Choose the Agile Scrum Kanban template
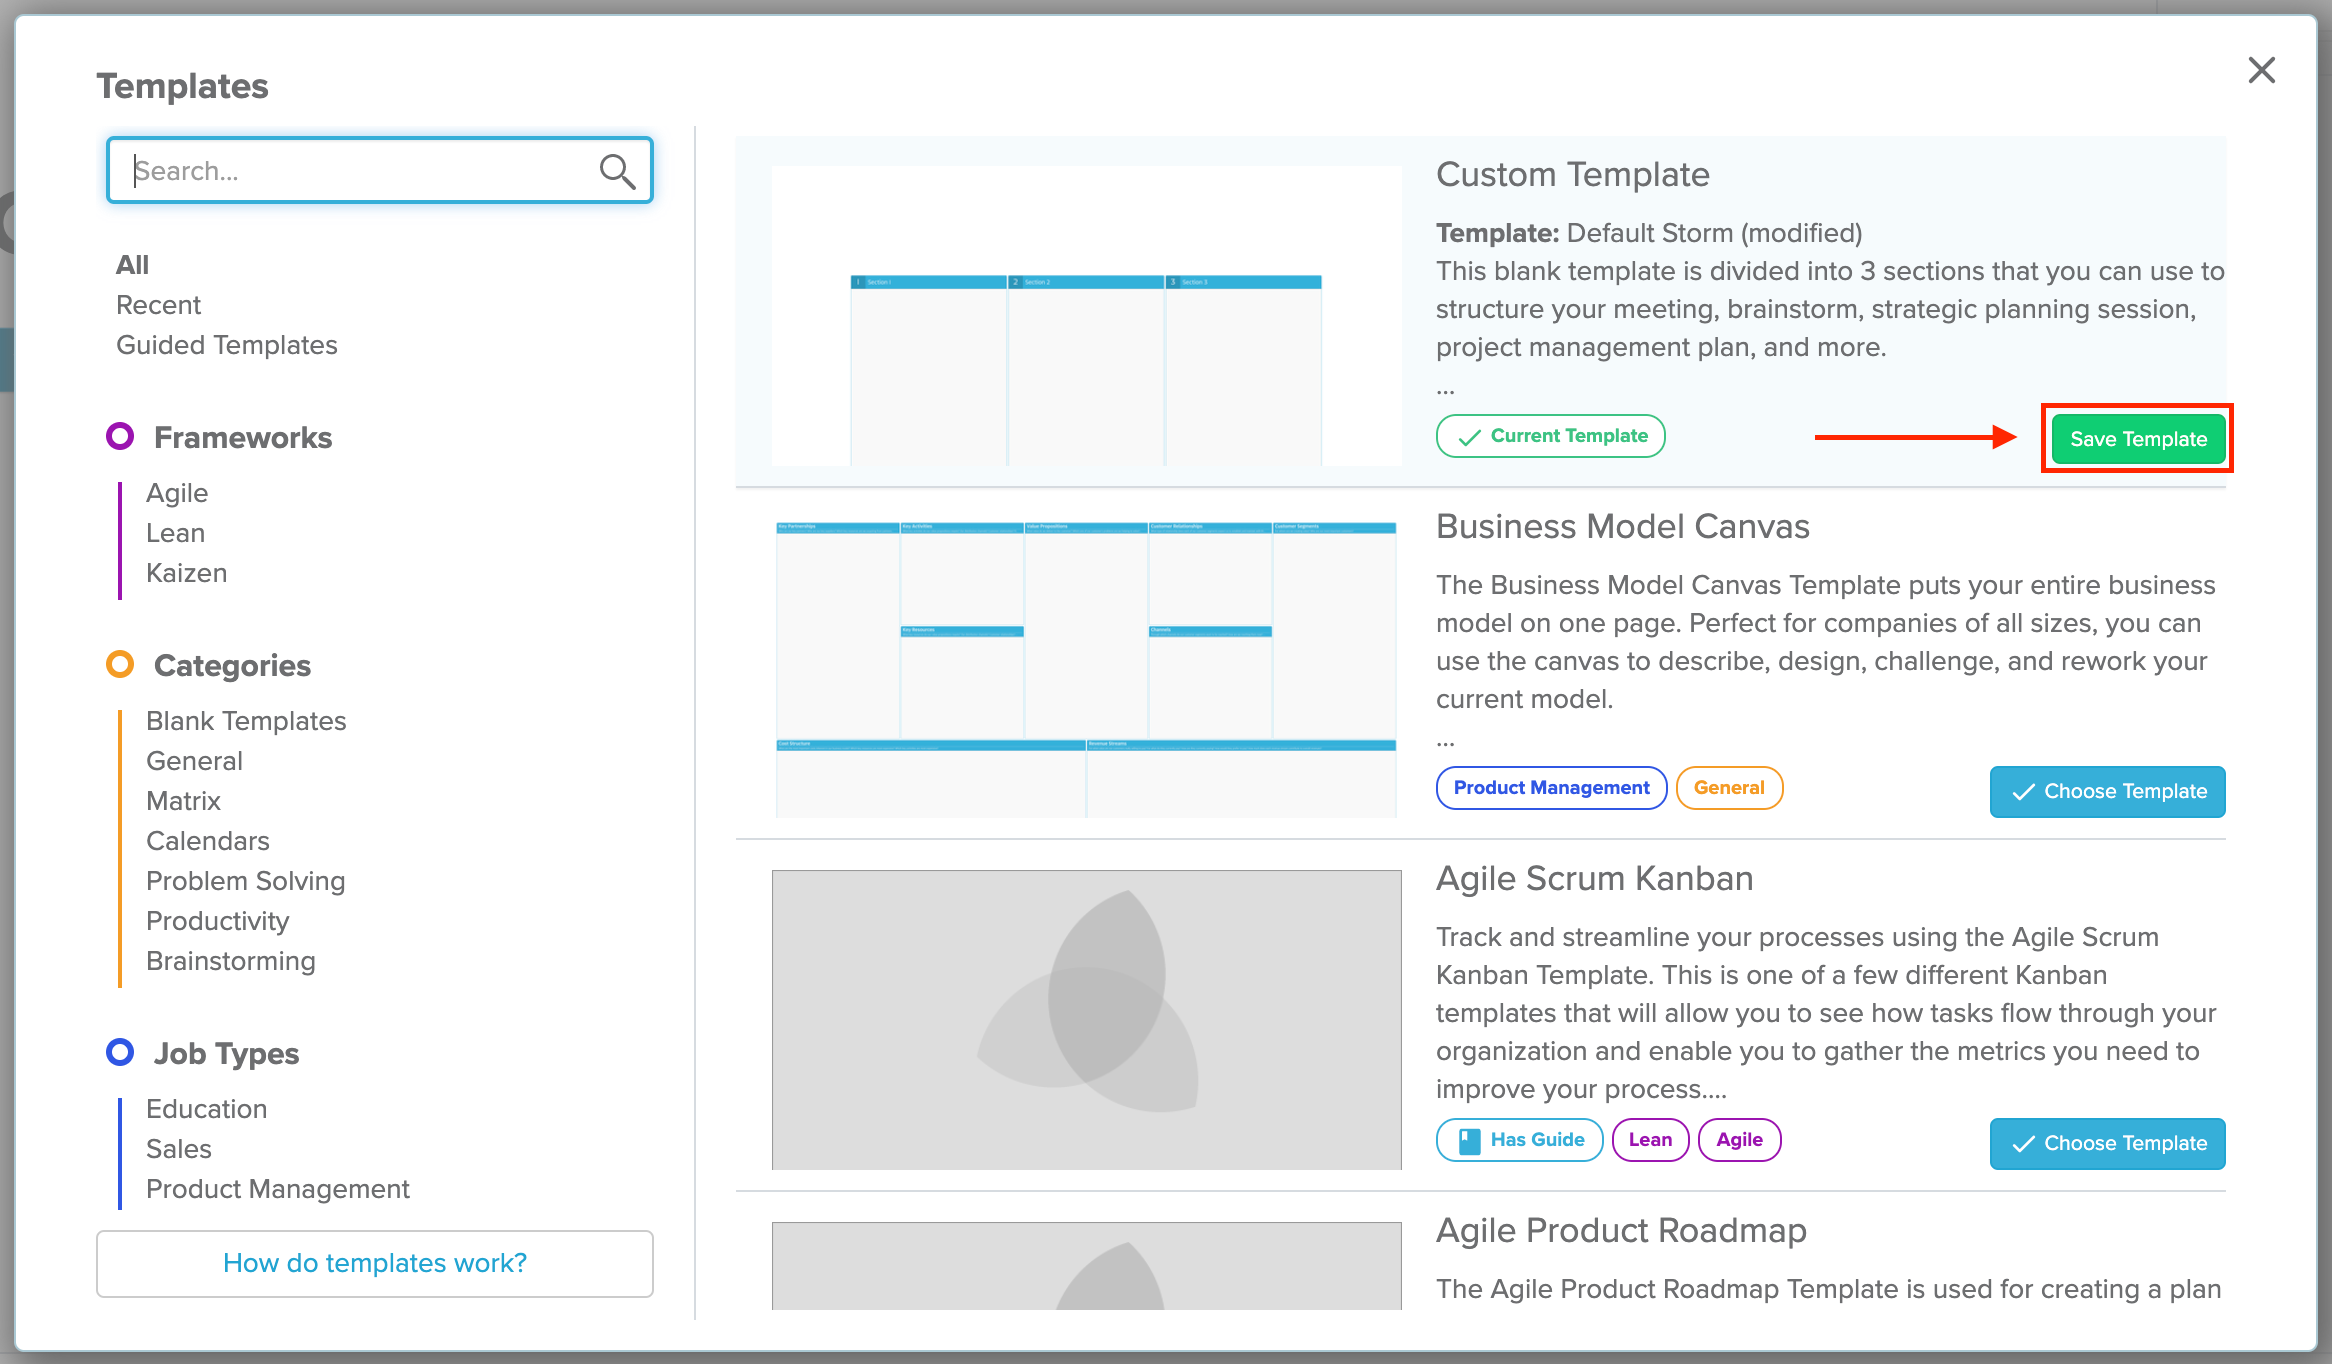The width and height of the screenshot is (2332, 1364). 2107,1143
